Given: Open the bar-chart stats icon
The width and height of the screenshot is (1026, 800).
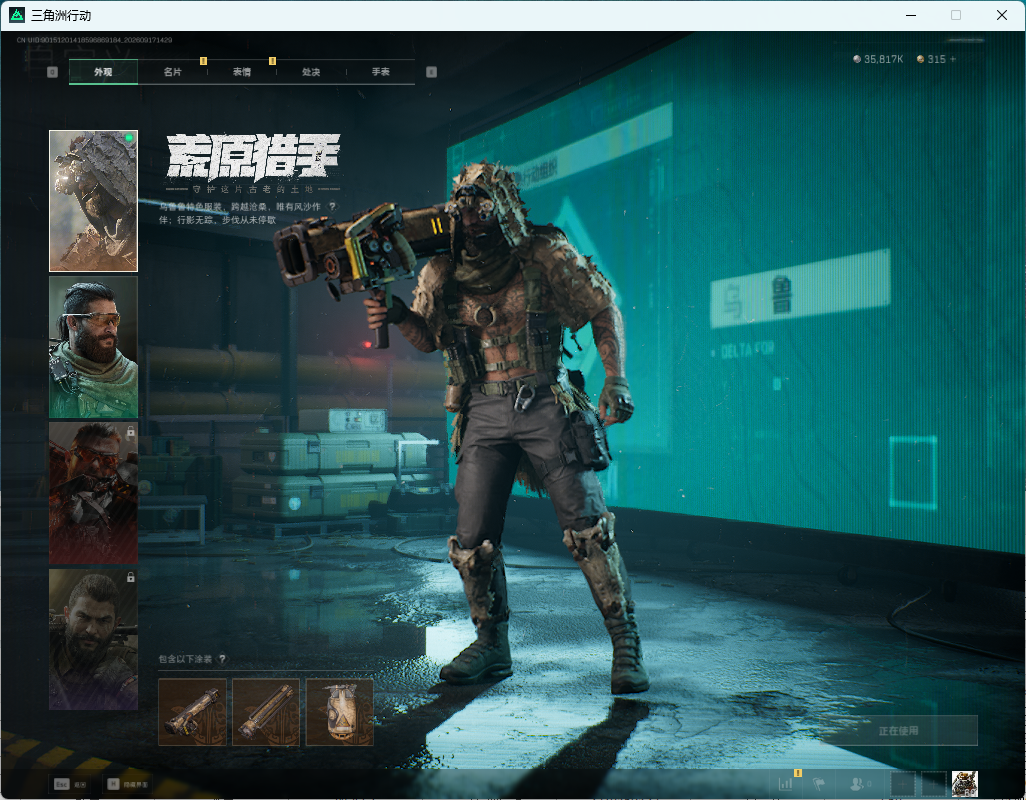Looking at the screenshot, I should [785, 784].
